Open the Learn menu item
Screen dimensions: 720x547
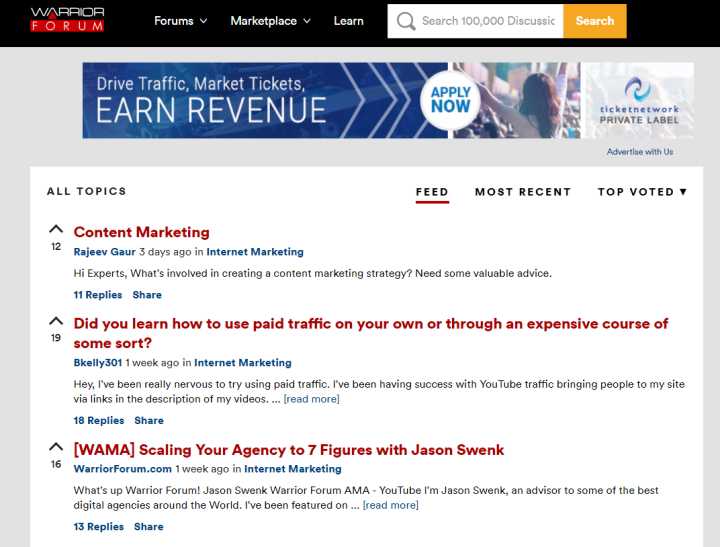pyautogui.click(x=348, y=21)
